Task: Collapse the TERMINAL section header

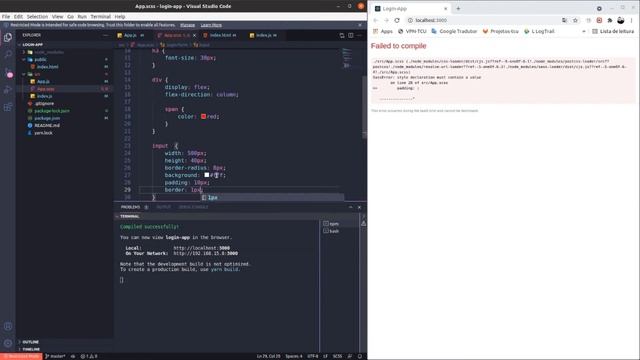Action: [x=128, y=216]
